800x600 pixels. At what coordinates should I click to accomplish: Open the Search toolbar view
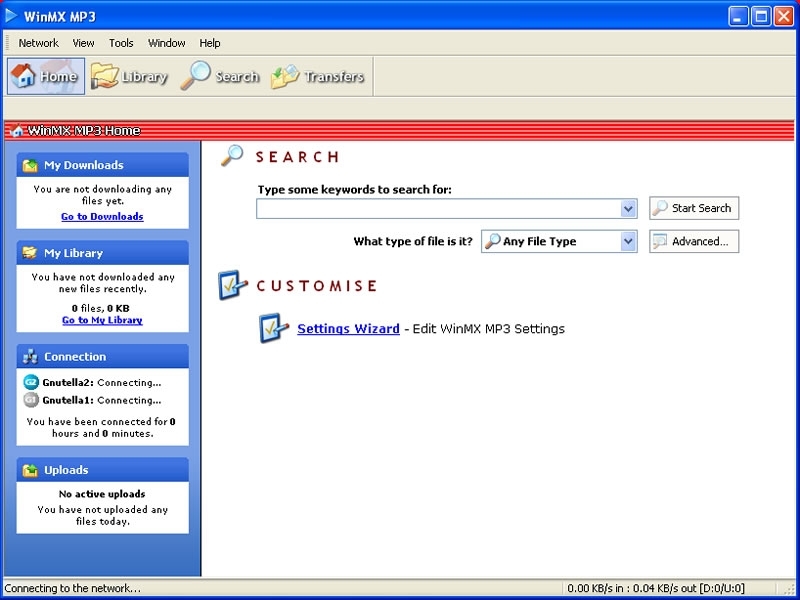220,77
